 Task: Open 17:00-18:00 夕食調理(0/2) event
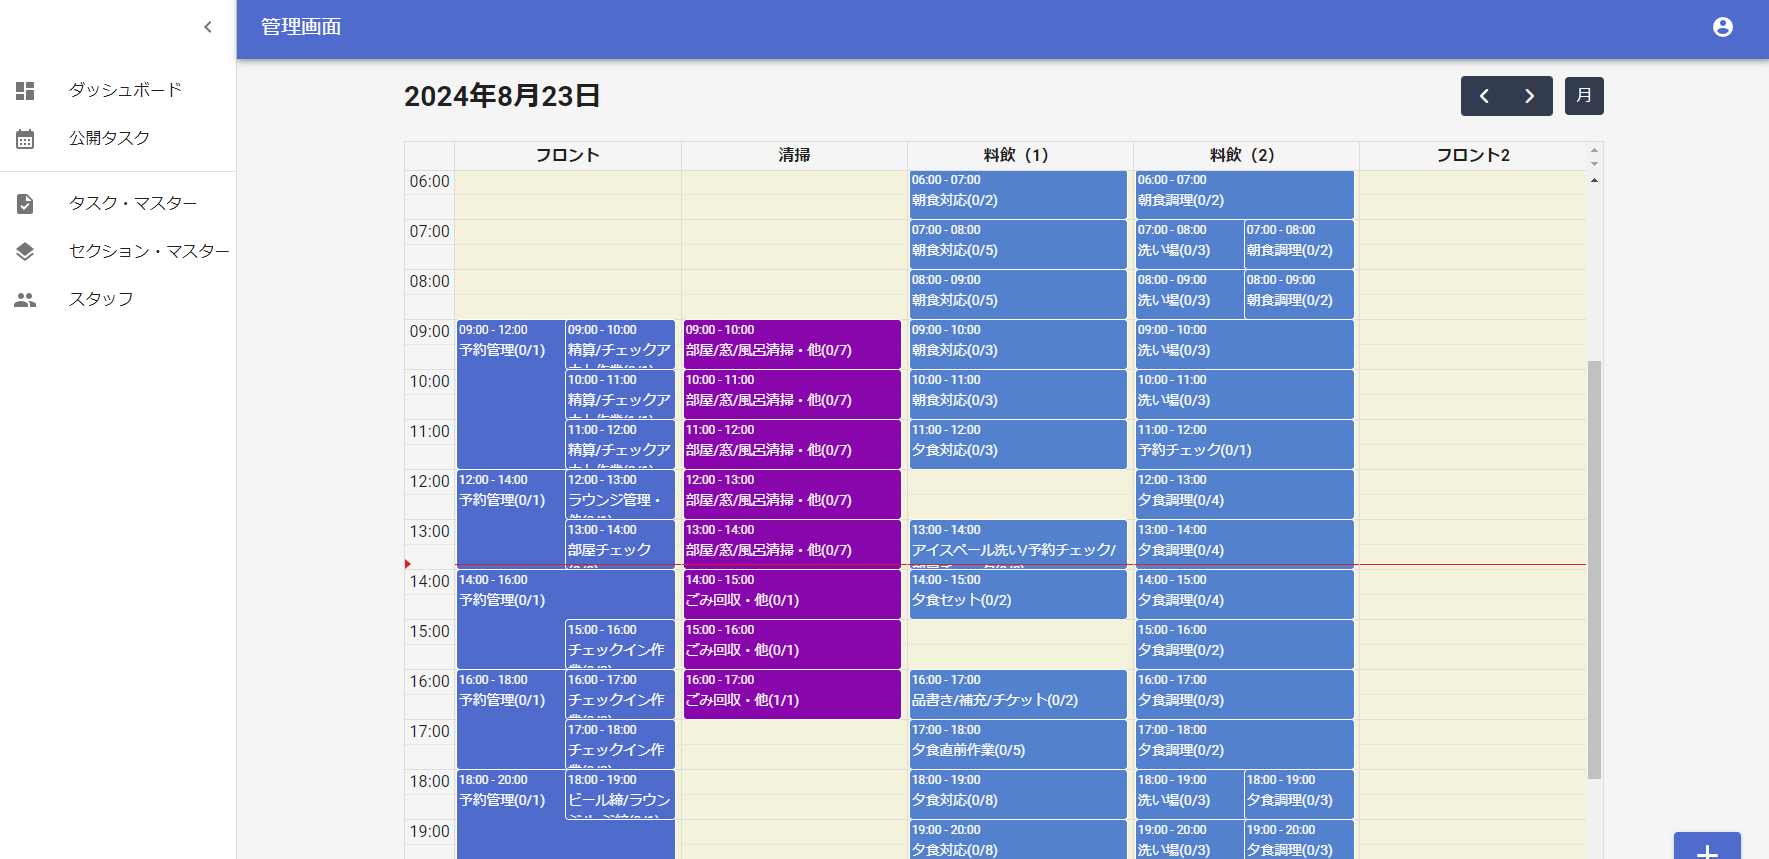pyautogui.click(x=1244, y=745)
